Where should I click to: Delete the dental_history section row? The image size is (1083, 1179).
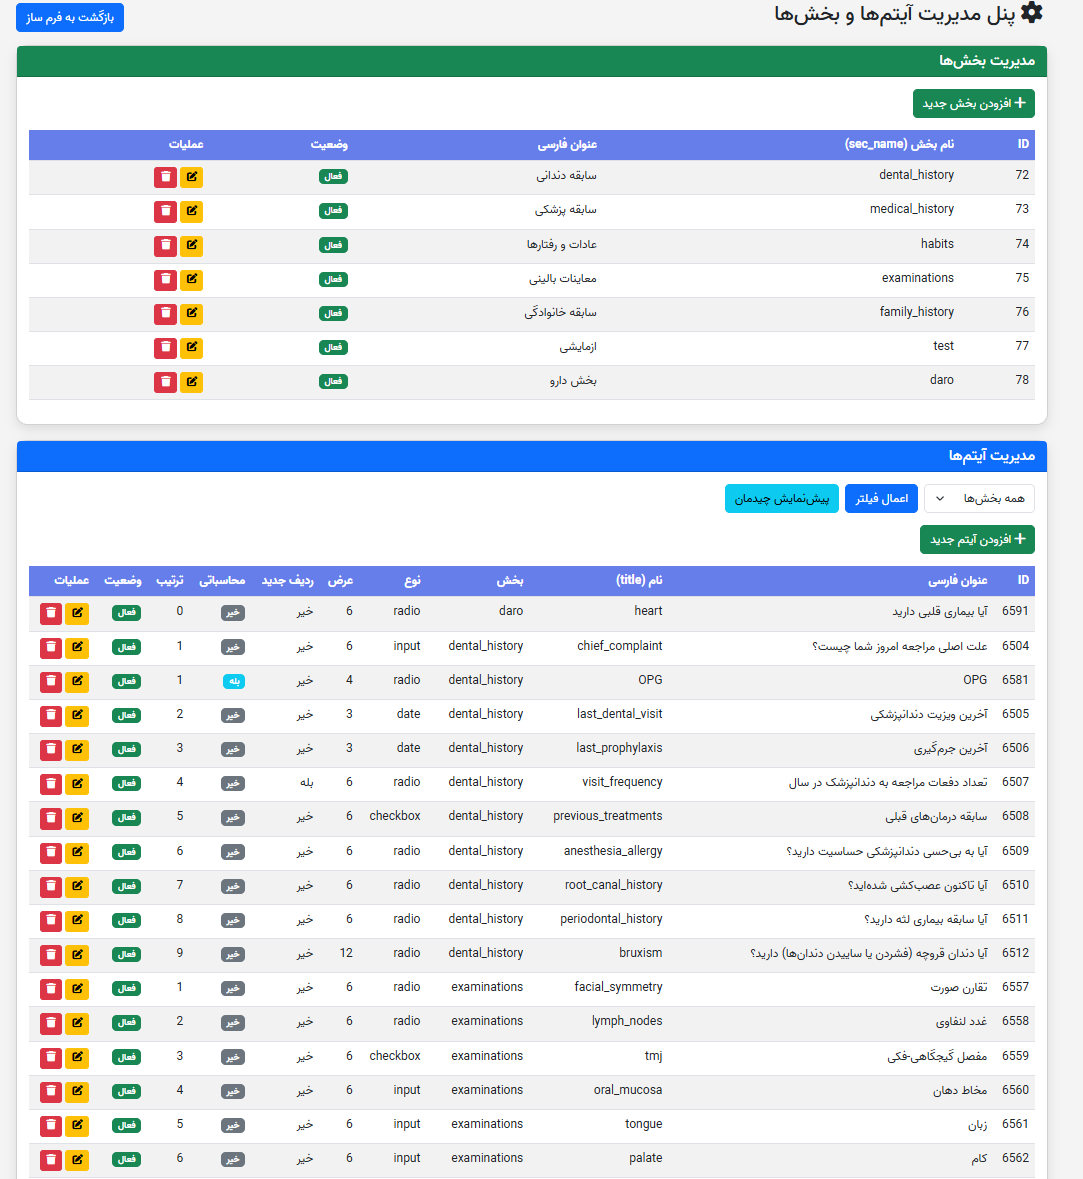click(x=165, y=177)
